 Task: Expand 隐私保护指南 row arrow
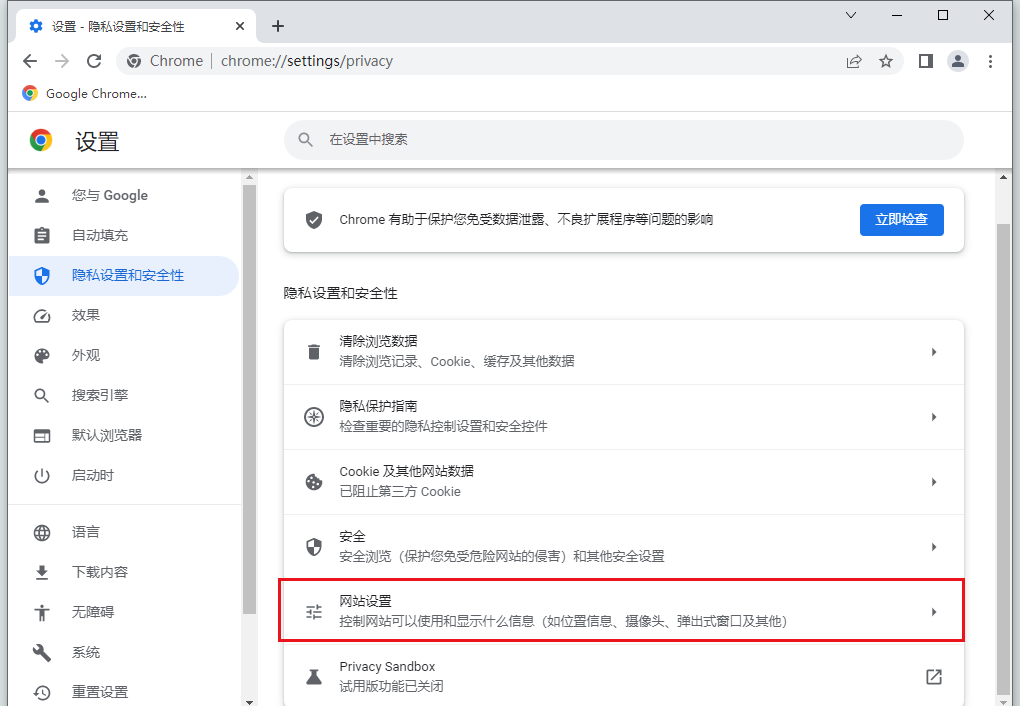[933, 417]
